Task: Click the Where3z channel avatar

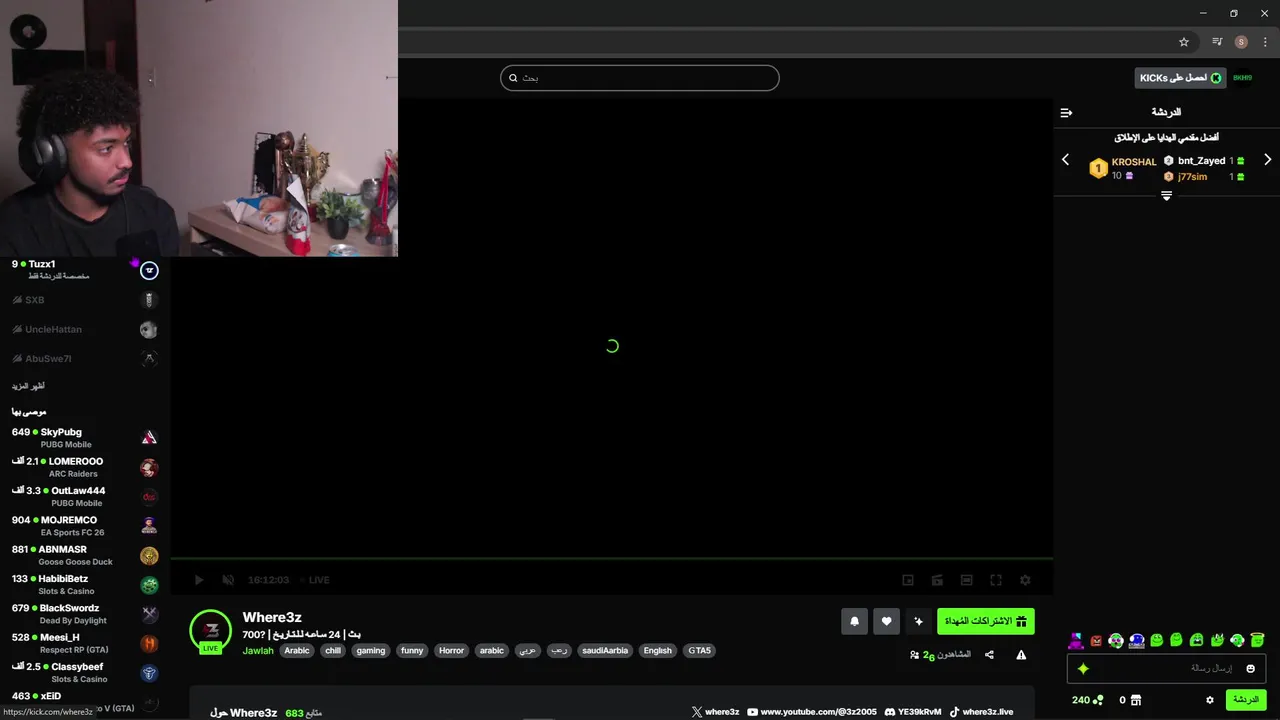Action: [211, 630]
